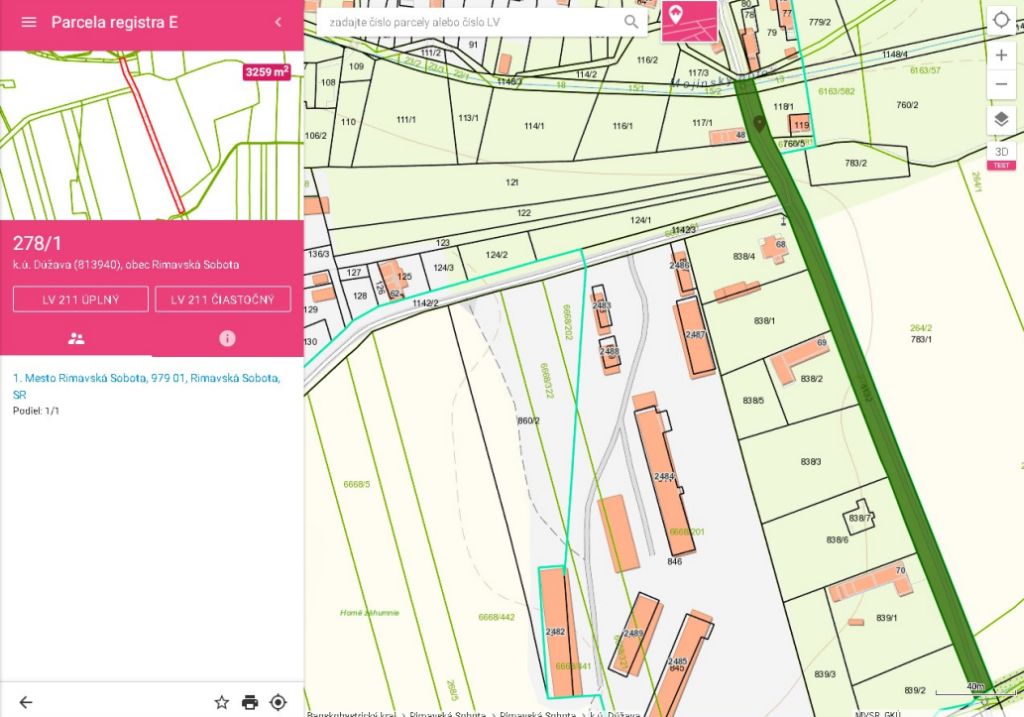Open the map layers selector

pos(1001,120)
